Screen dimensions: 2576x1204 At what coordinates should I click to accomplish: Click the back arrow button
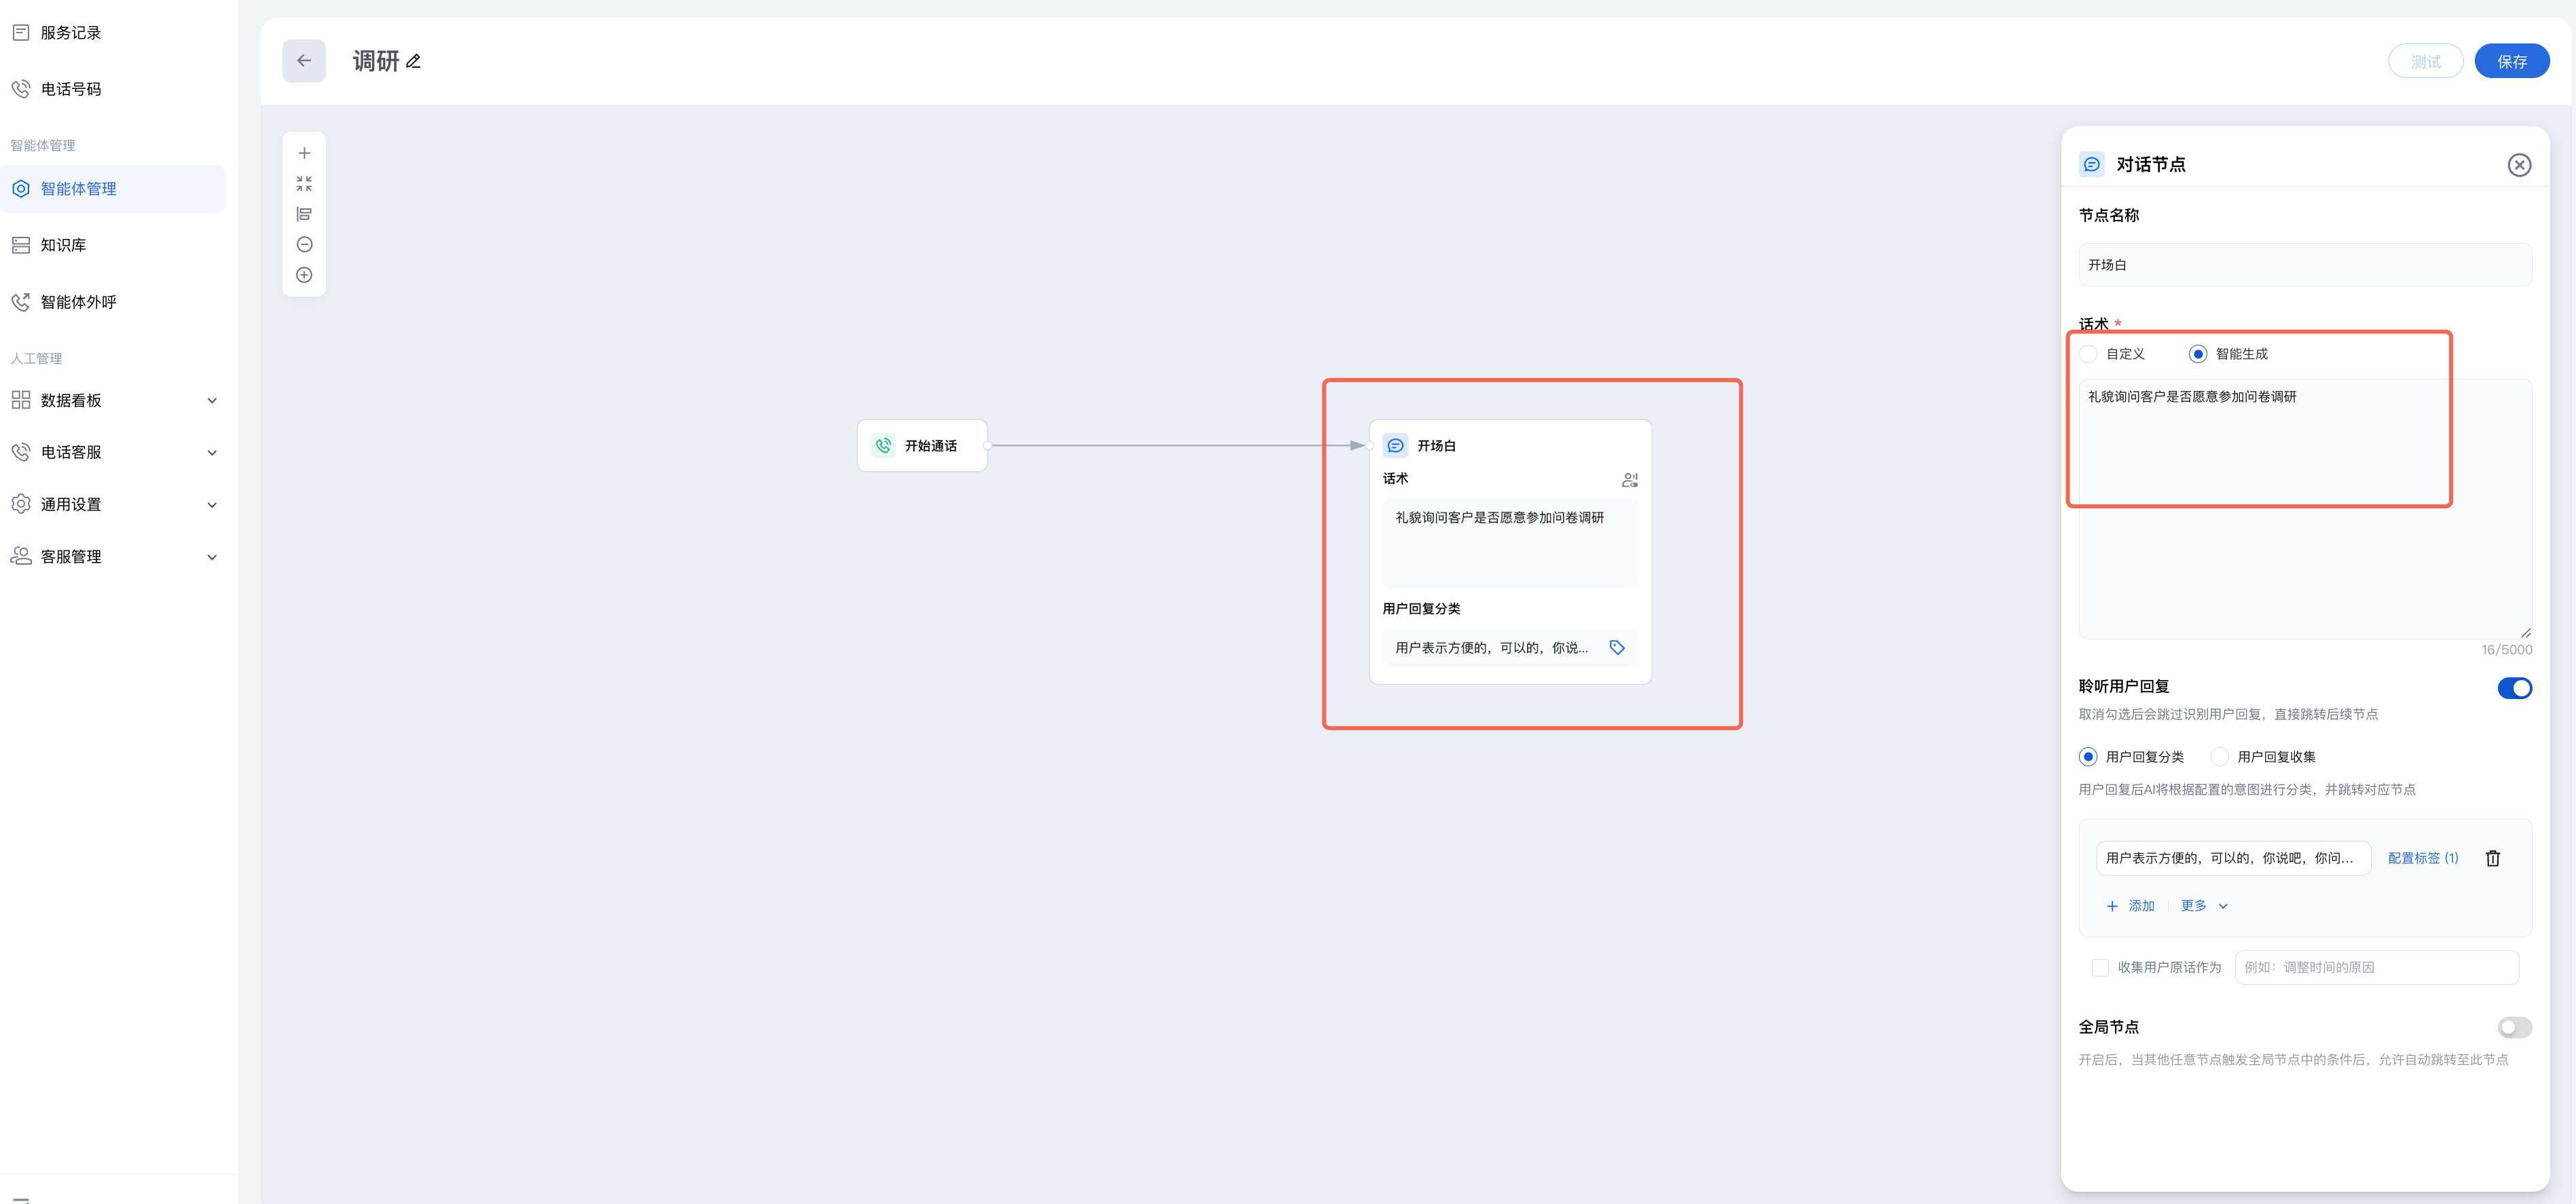coord(303,61)
